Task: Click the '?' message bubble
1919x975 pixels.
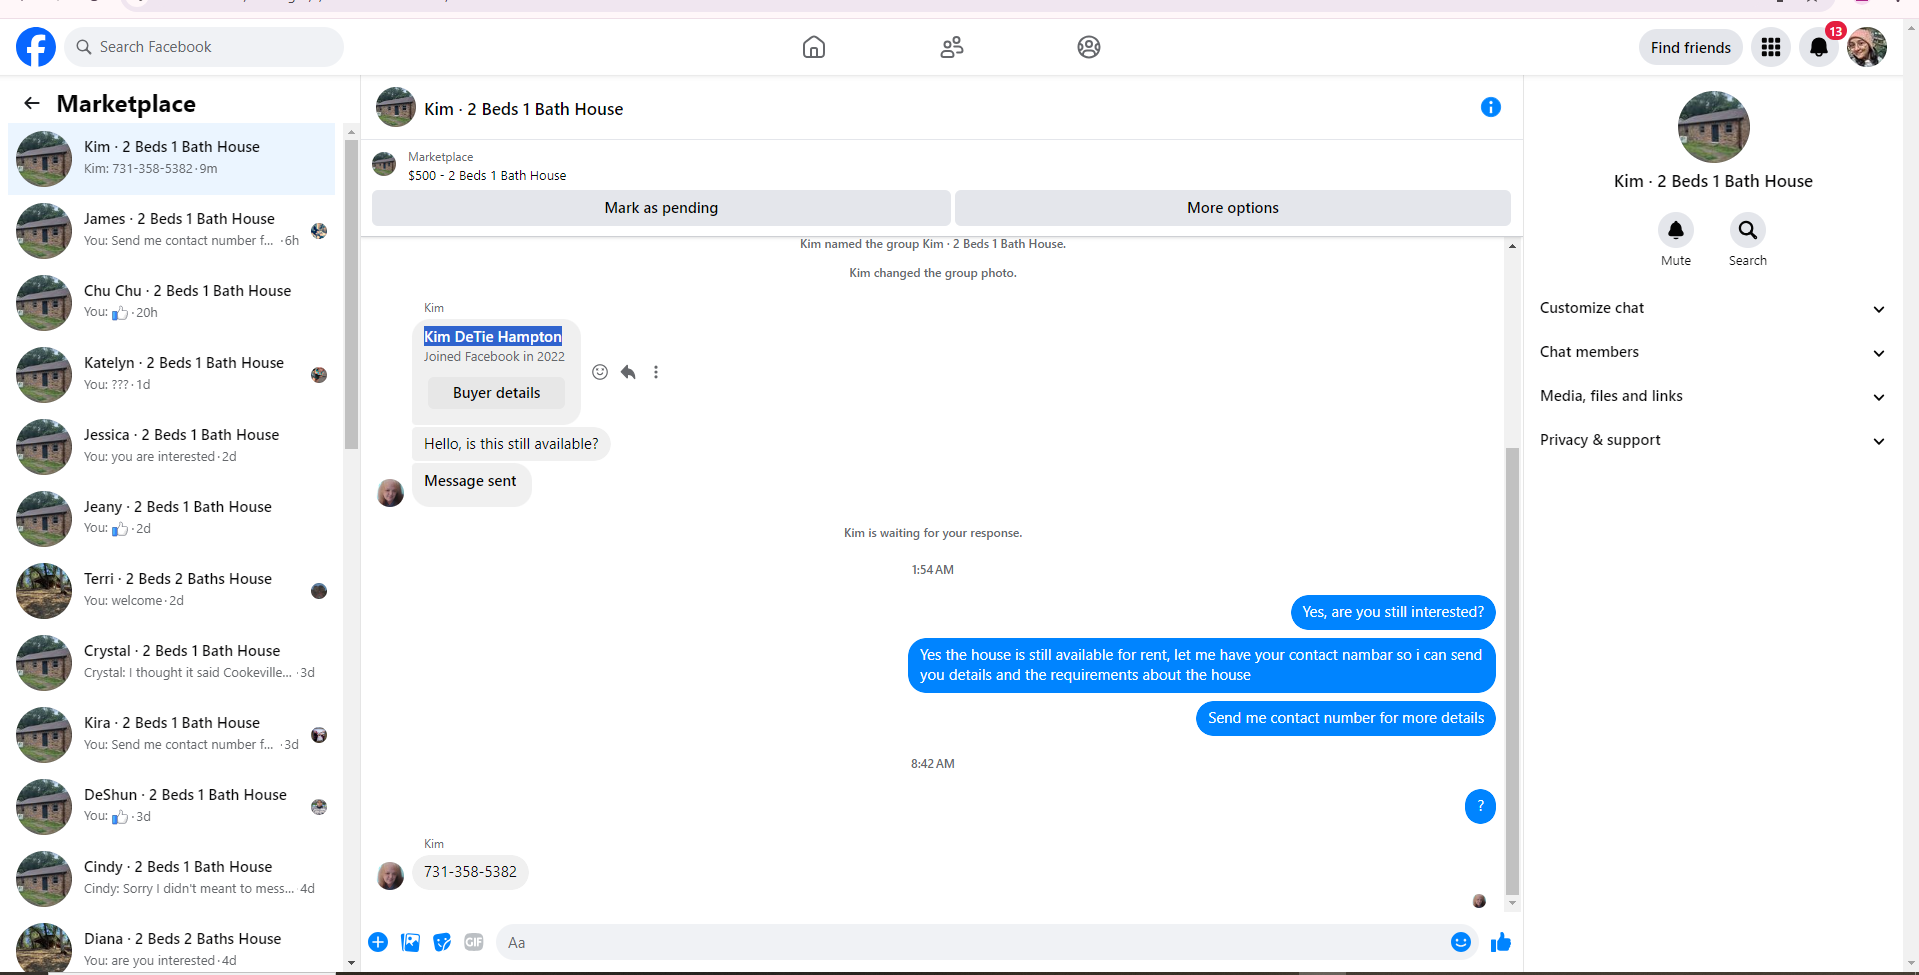Action: pos(1480,806)
